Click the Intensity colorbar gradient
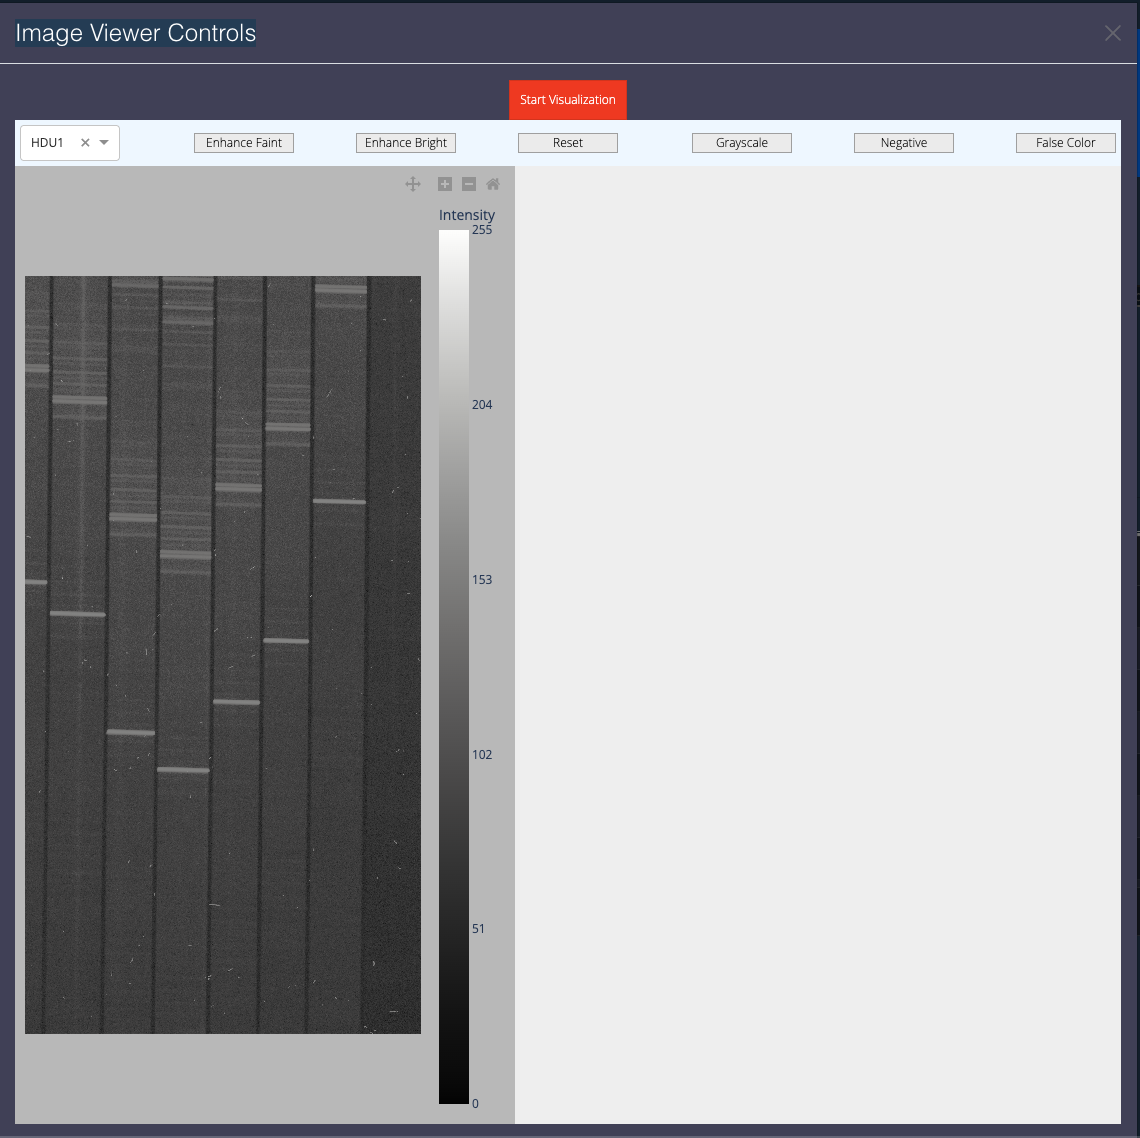Viewport: 1140px width, 1138px height. pos(454,667)
